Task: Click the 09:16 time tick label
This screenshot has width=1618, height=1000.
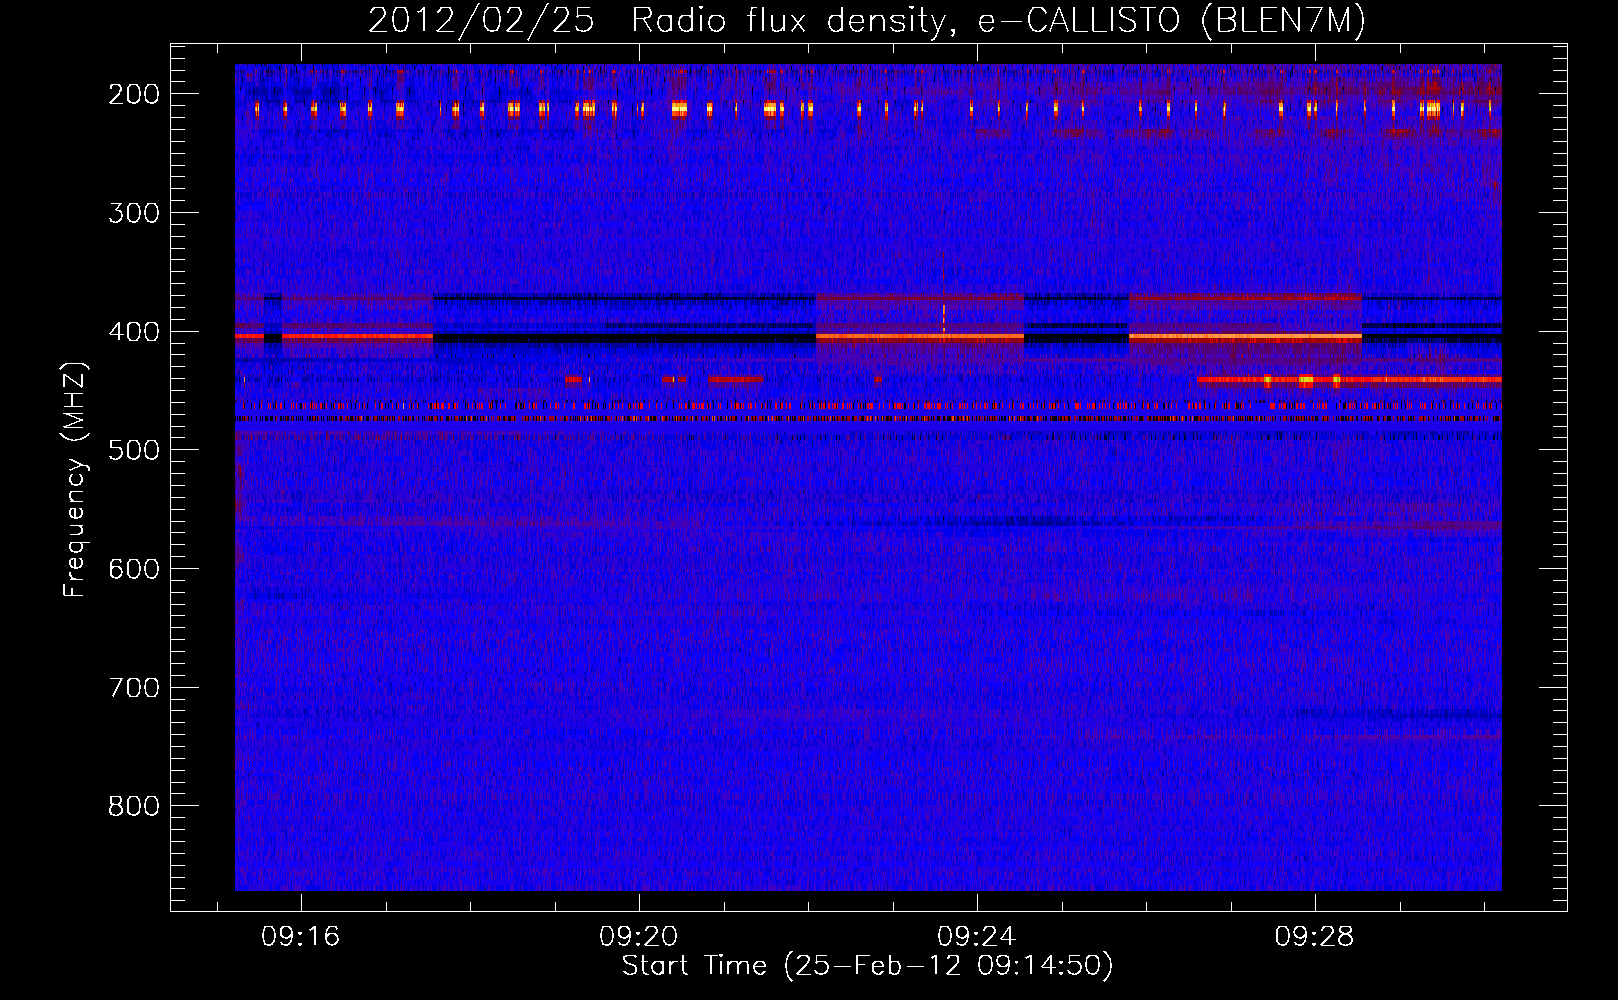Action: (301, 936)
